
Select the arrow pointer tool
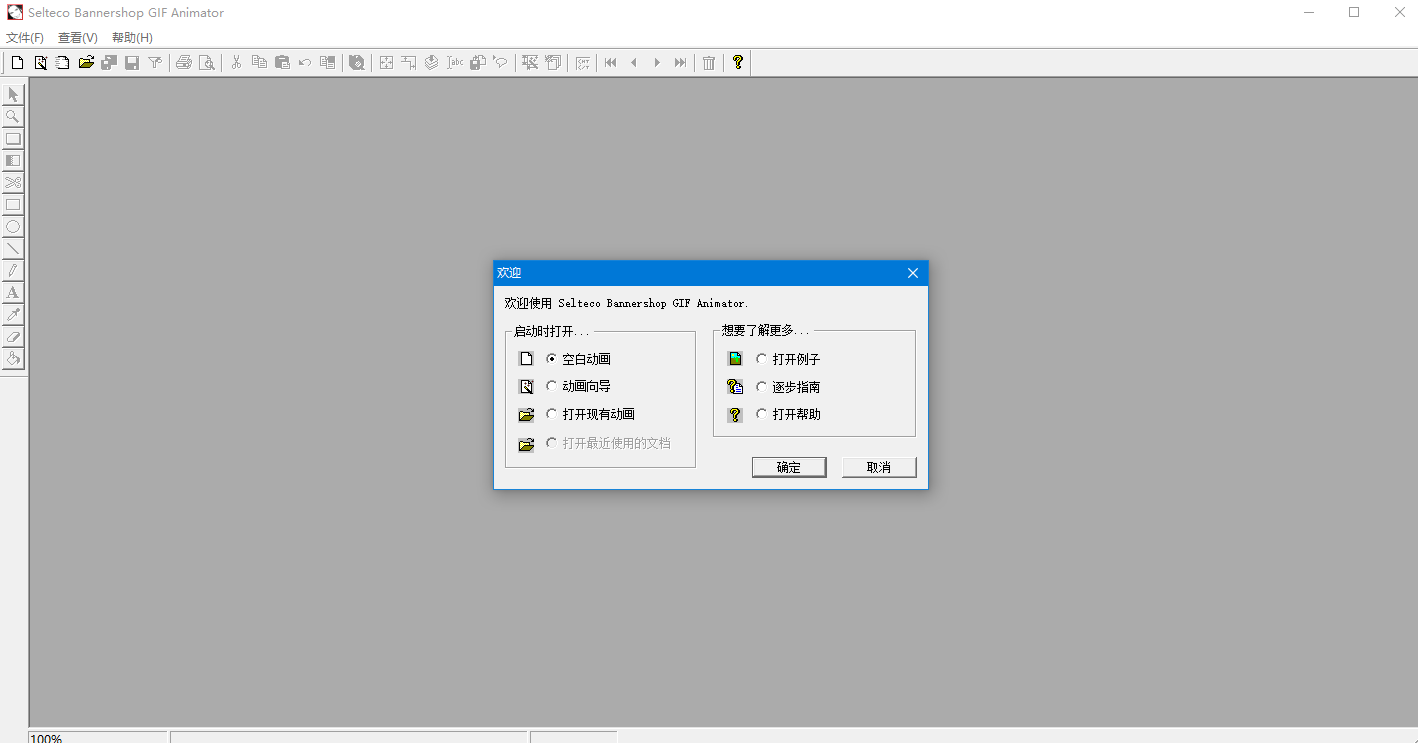click(x=13, y=95)
